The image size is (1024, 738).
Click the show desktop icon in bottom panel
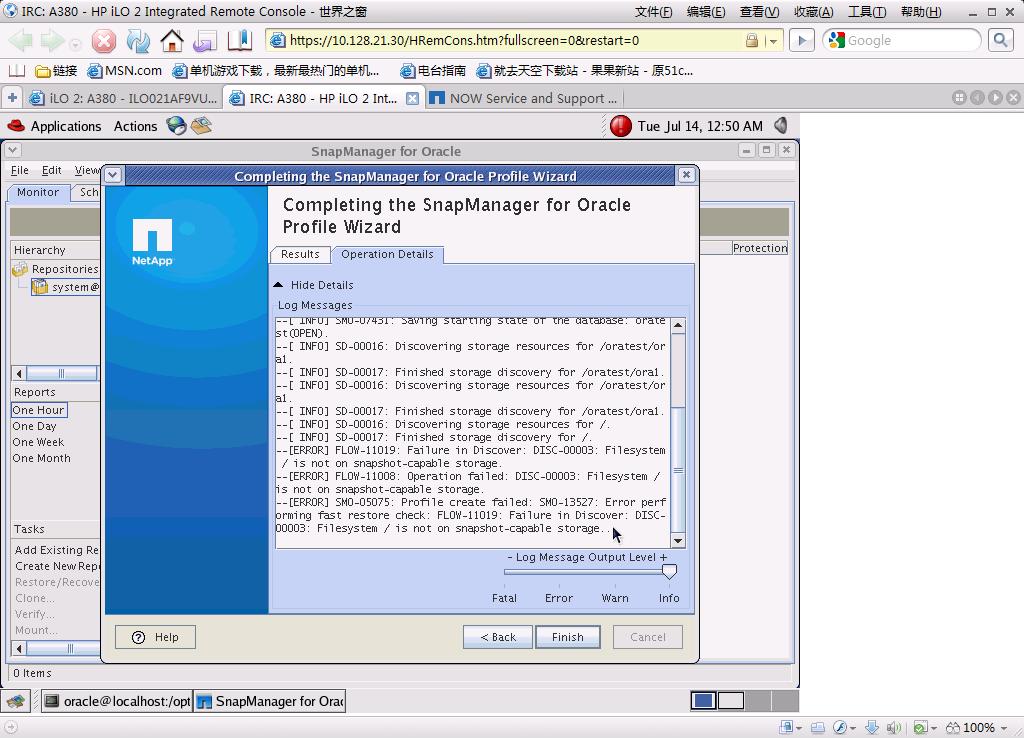click(17, 701)
